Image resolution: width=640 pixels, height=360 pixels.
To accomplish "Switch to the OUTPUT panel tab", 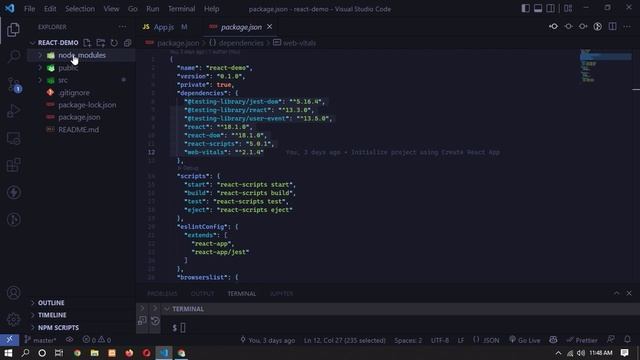I will [x=202, y=294].
